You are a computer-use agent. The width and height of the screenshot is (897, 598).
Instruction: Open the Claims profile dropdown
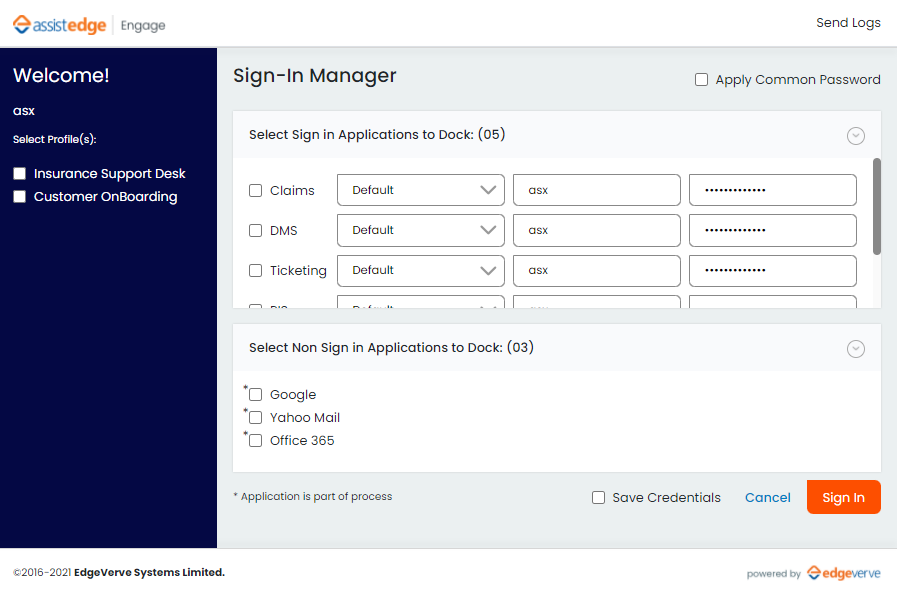tap(420, 190)
